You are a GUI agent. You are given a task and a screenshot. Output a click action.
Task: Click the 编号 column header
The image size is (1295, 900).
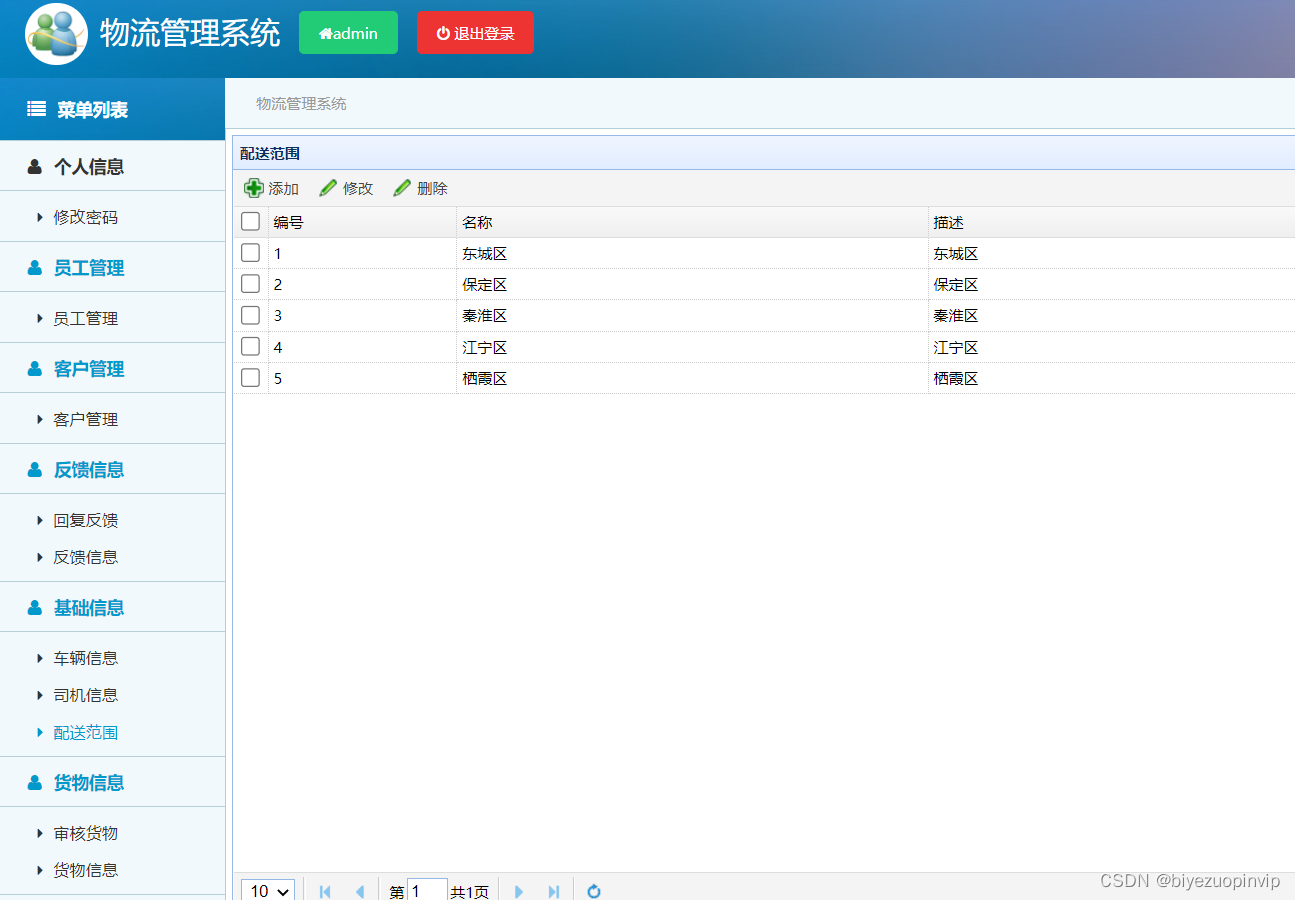(x=362, y=222)
